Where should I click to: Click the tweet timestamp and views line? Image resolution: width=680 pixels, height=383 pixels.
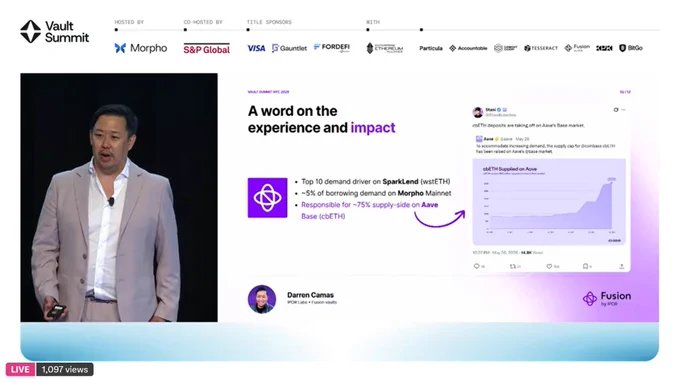[x=507, y=252]
